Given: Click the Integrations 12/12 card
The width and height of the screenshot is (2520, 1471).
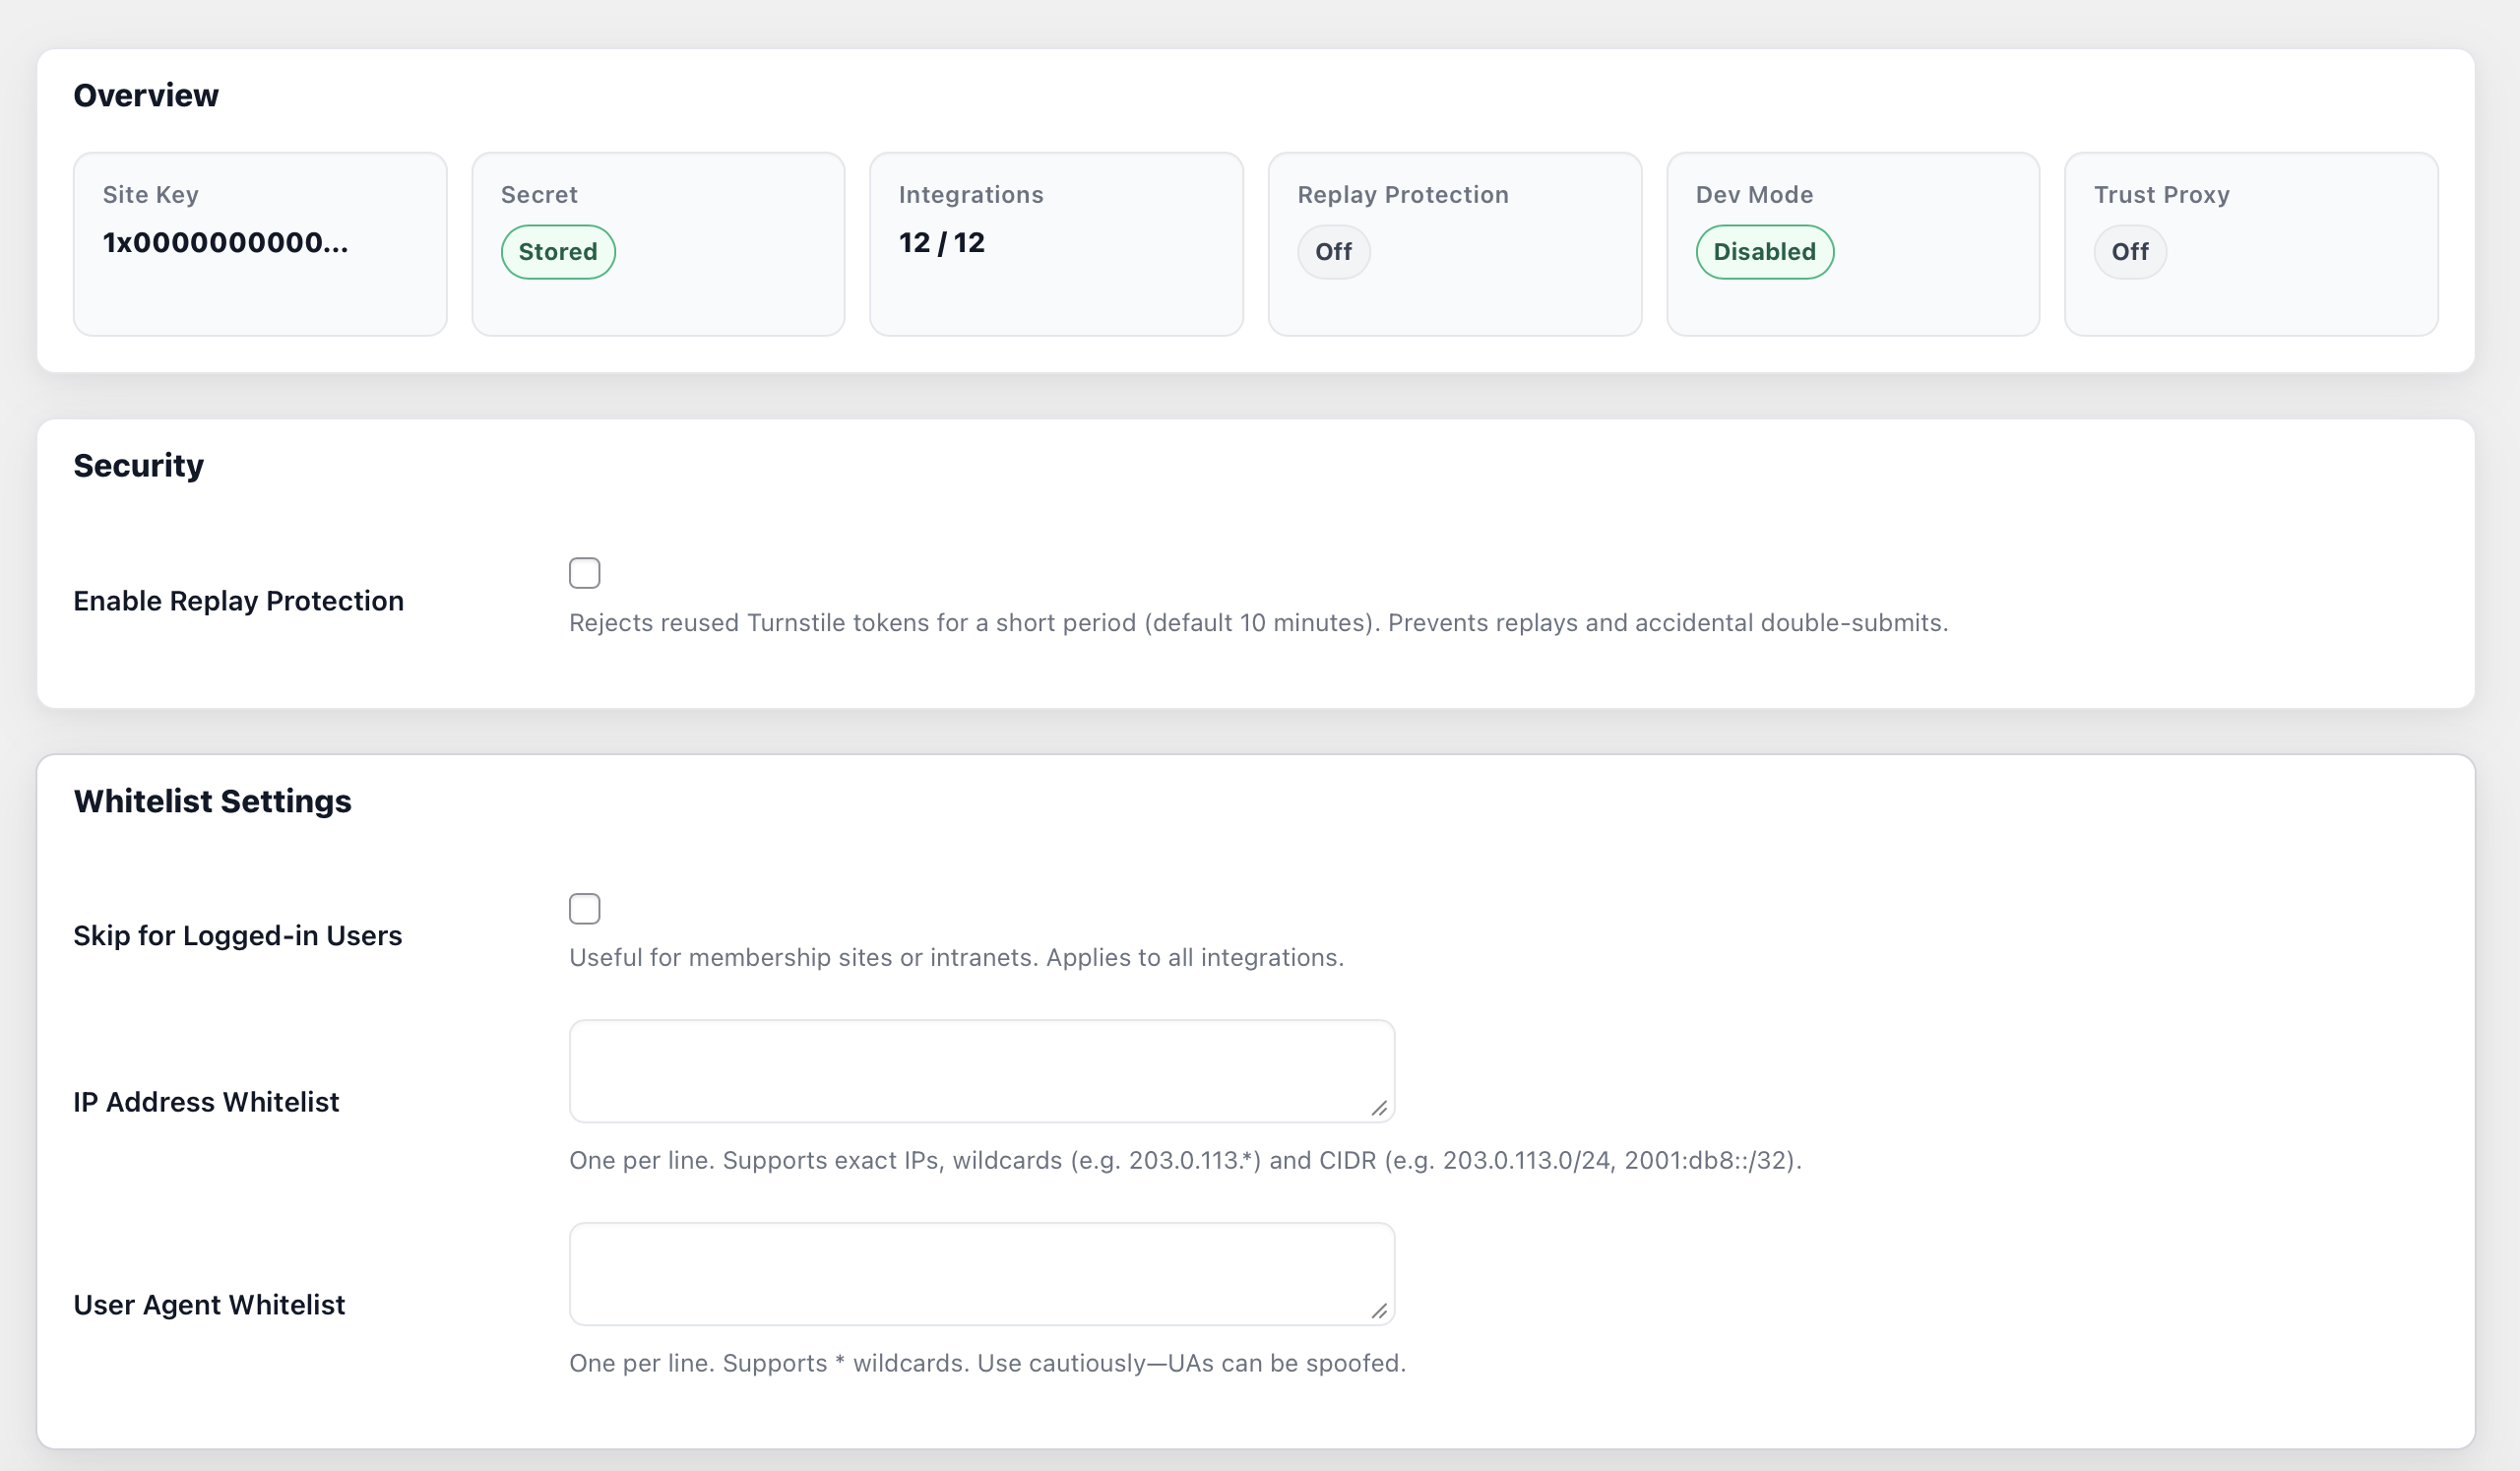Looking at the screenshot, I should 1056,243.
